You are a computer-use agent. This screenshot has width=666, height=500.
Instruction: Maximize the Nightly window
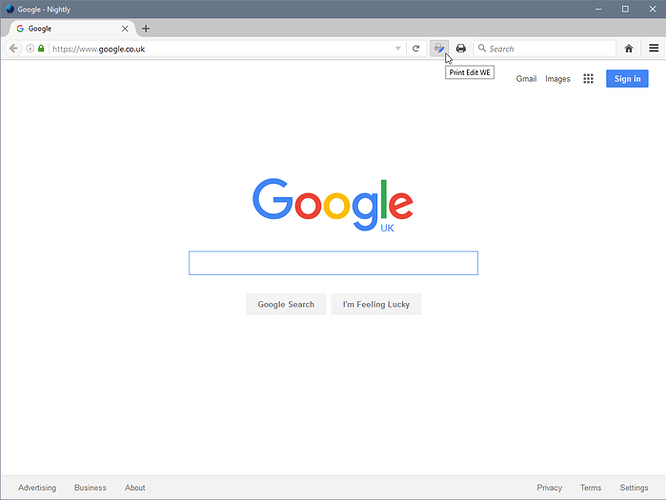pos(625,9)
